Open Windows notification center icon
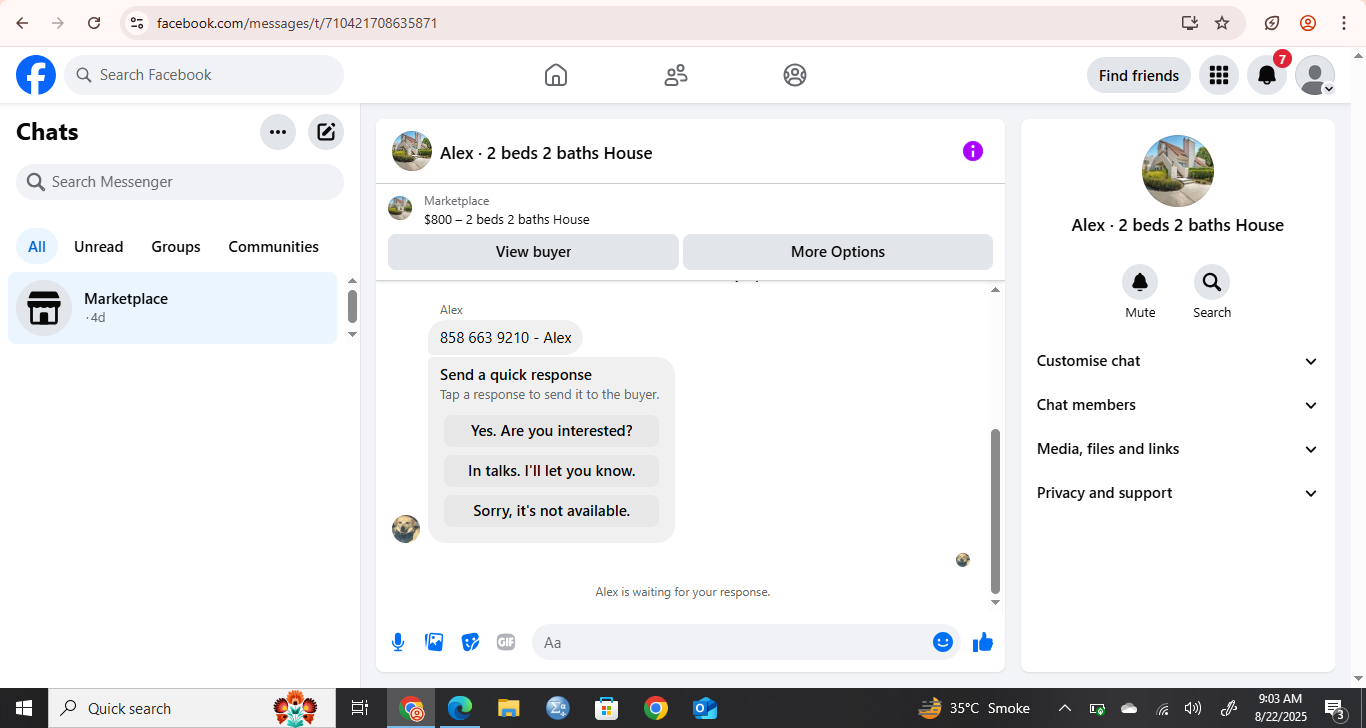 click(x=1335, y=708)
